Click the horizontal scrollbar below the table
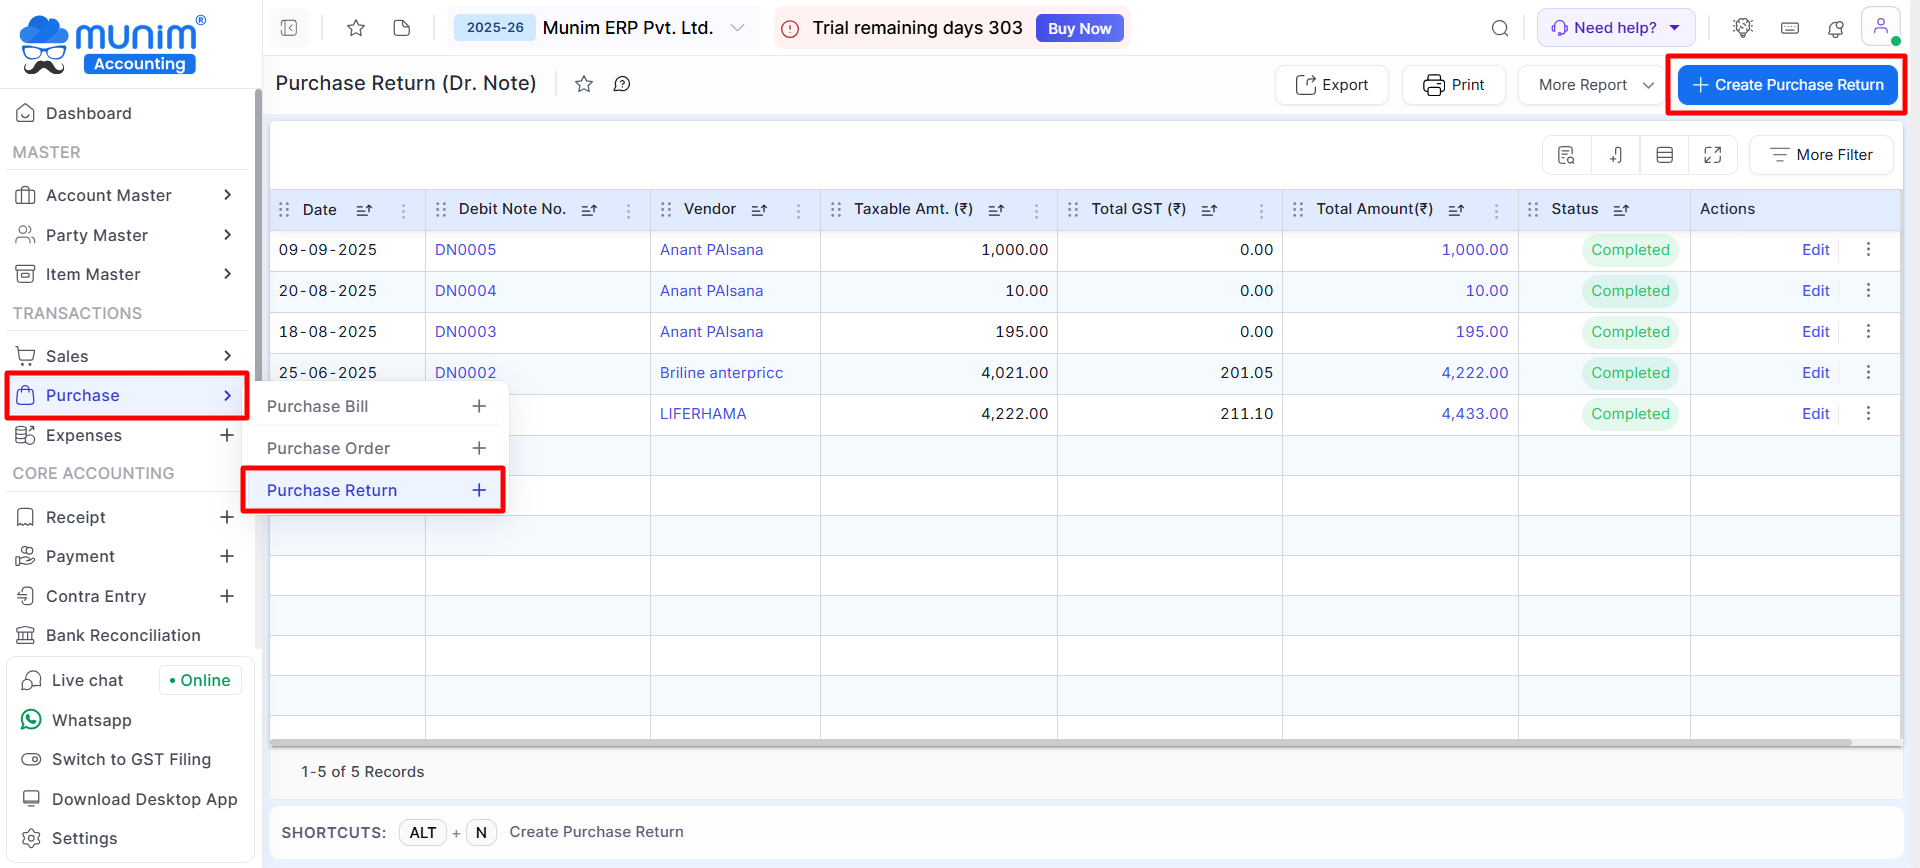This screenshot has width=1920, height=868. pyautogui.click(x=1060, y=742)
